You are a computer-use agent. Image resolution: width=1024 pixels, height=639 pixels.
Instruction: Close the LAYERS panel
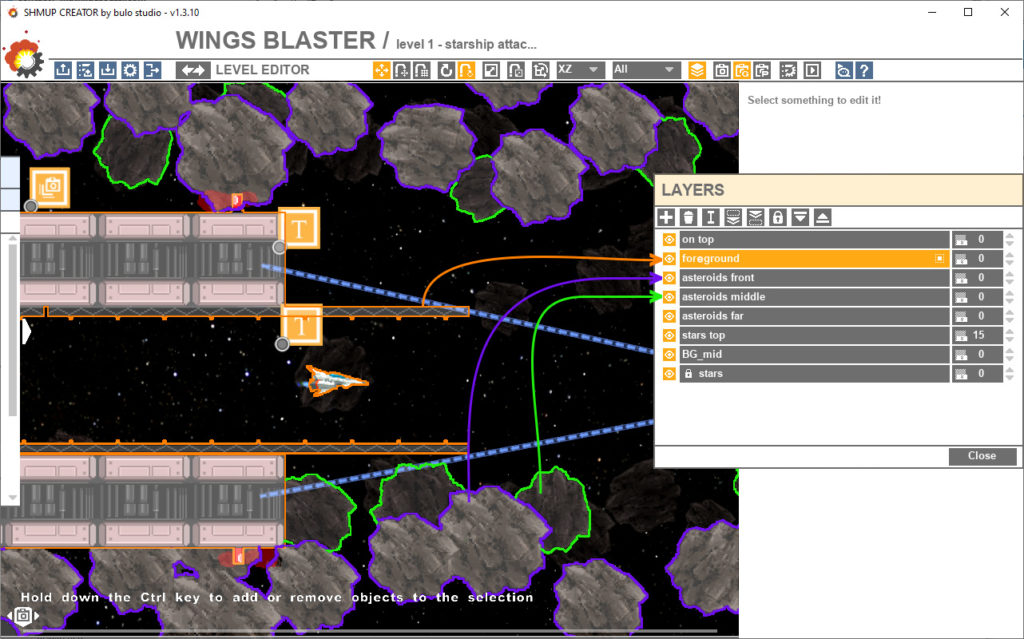982,457
